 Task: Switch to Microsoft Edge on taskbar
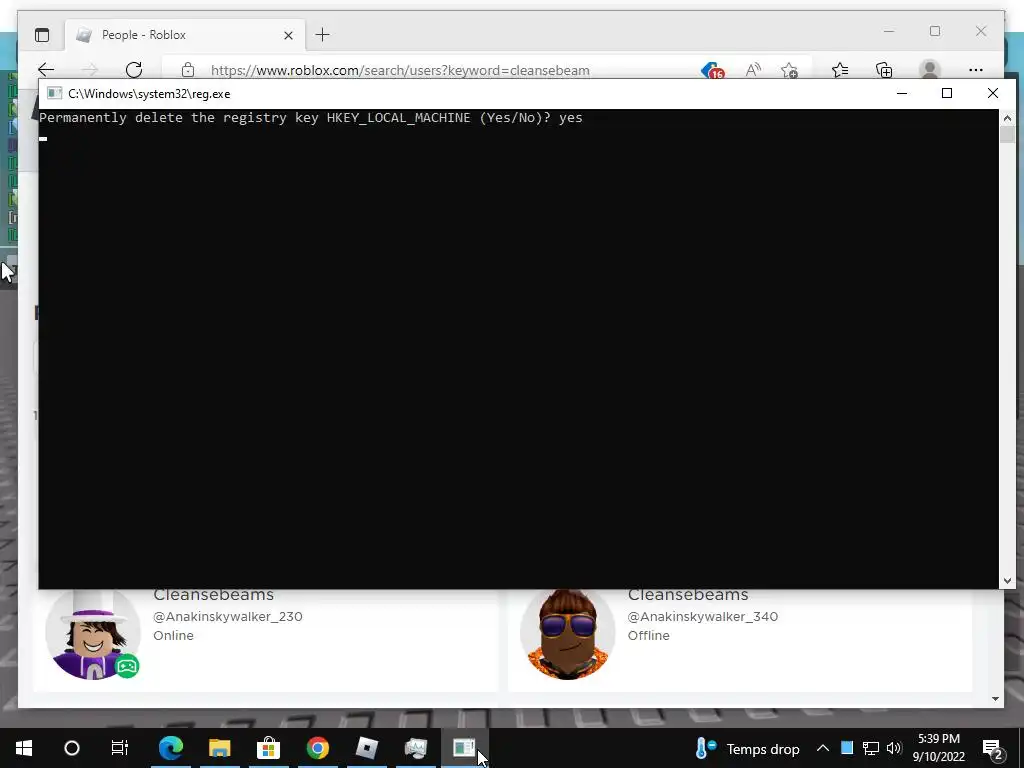pyautogui.click(x=171, y=748)
